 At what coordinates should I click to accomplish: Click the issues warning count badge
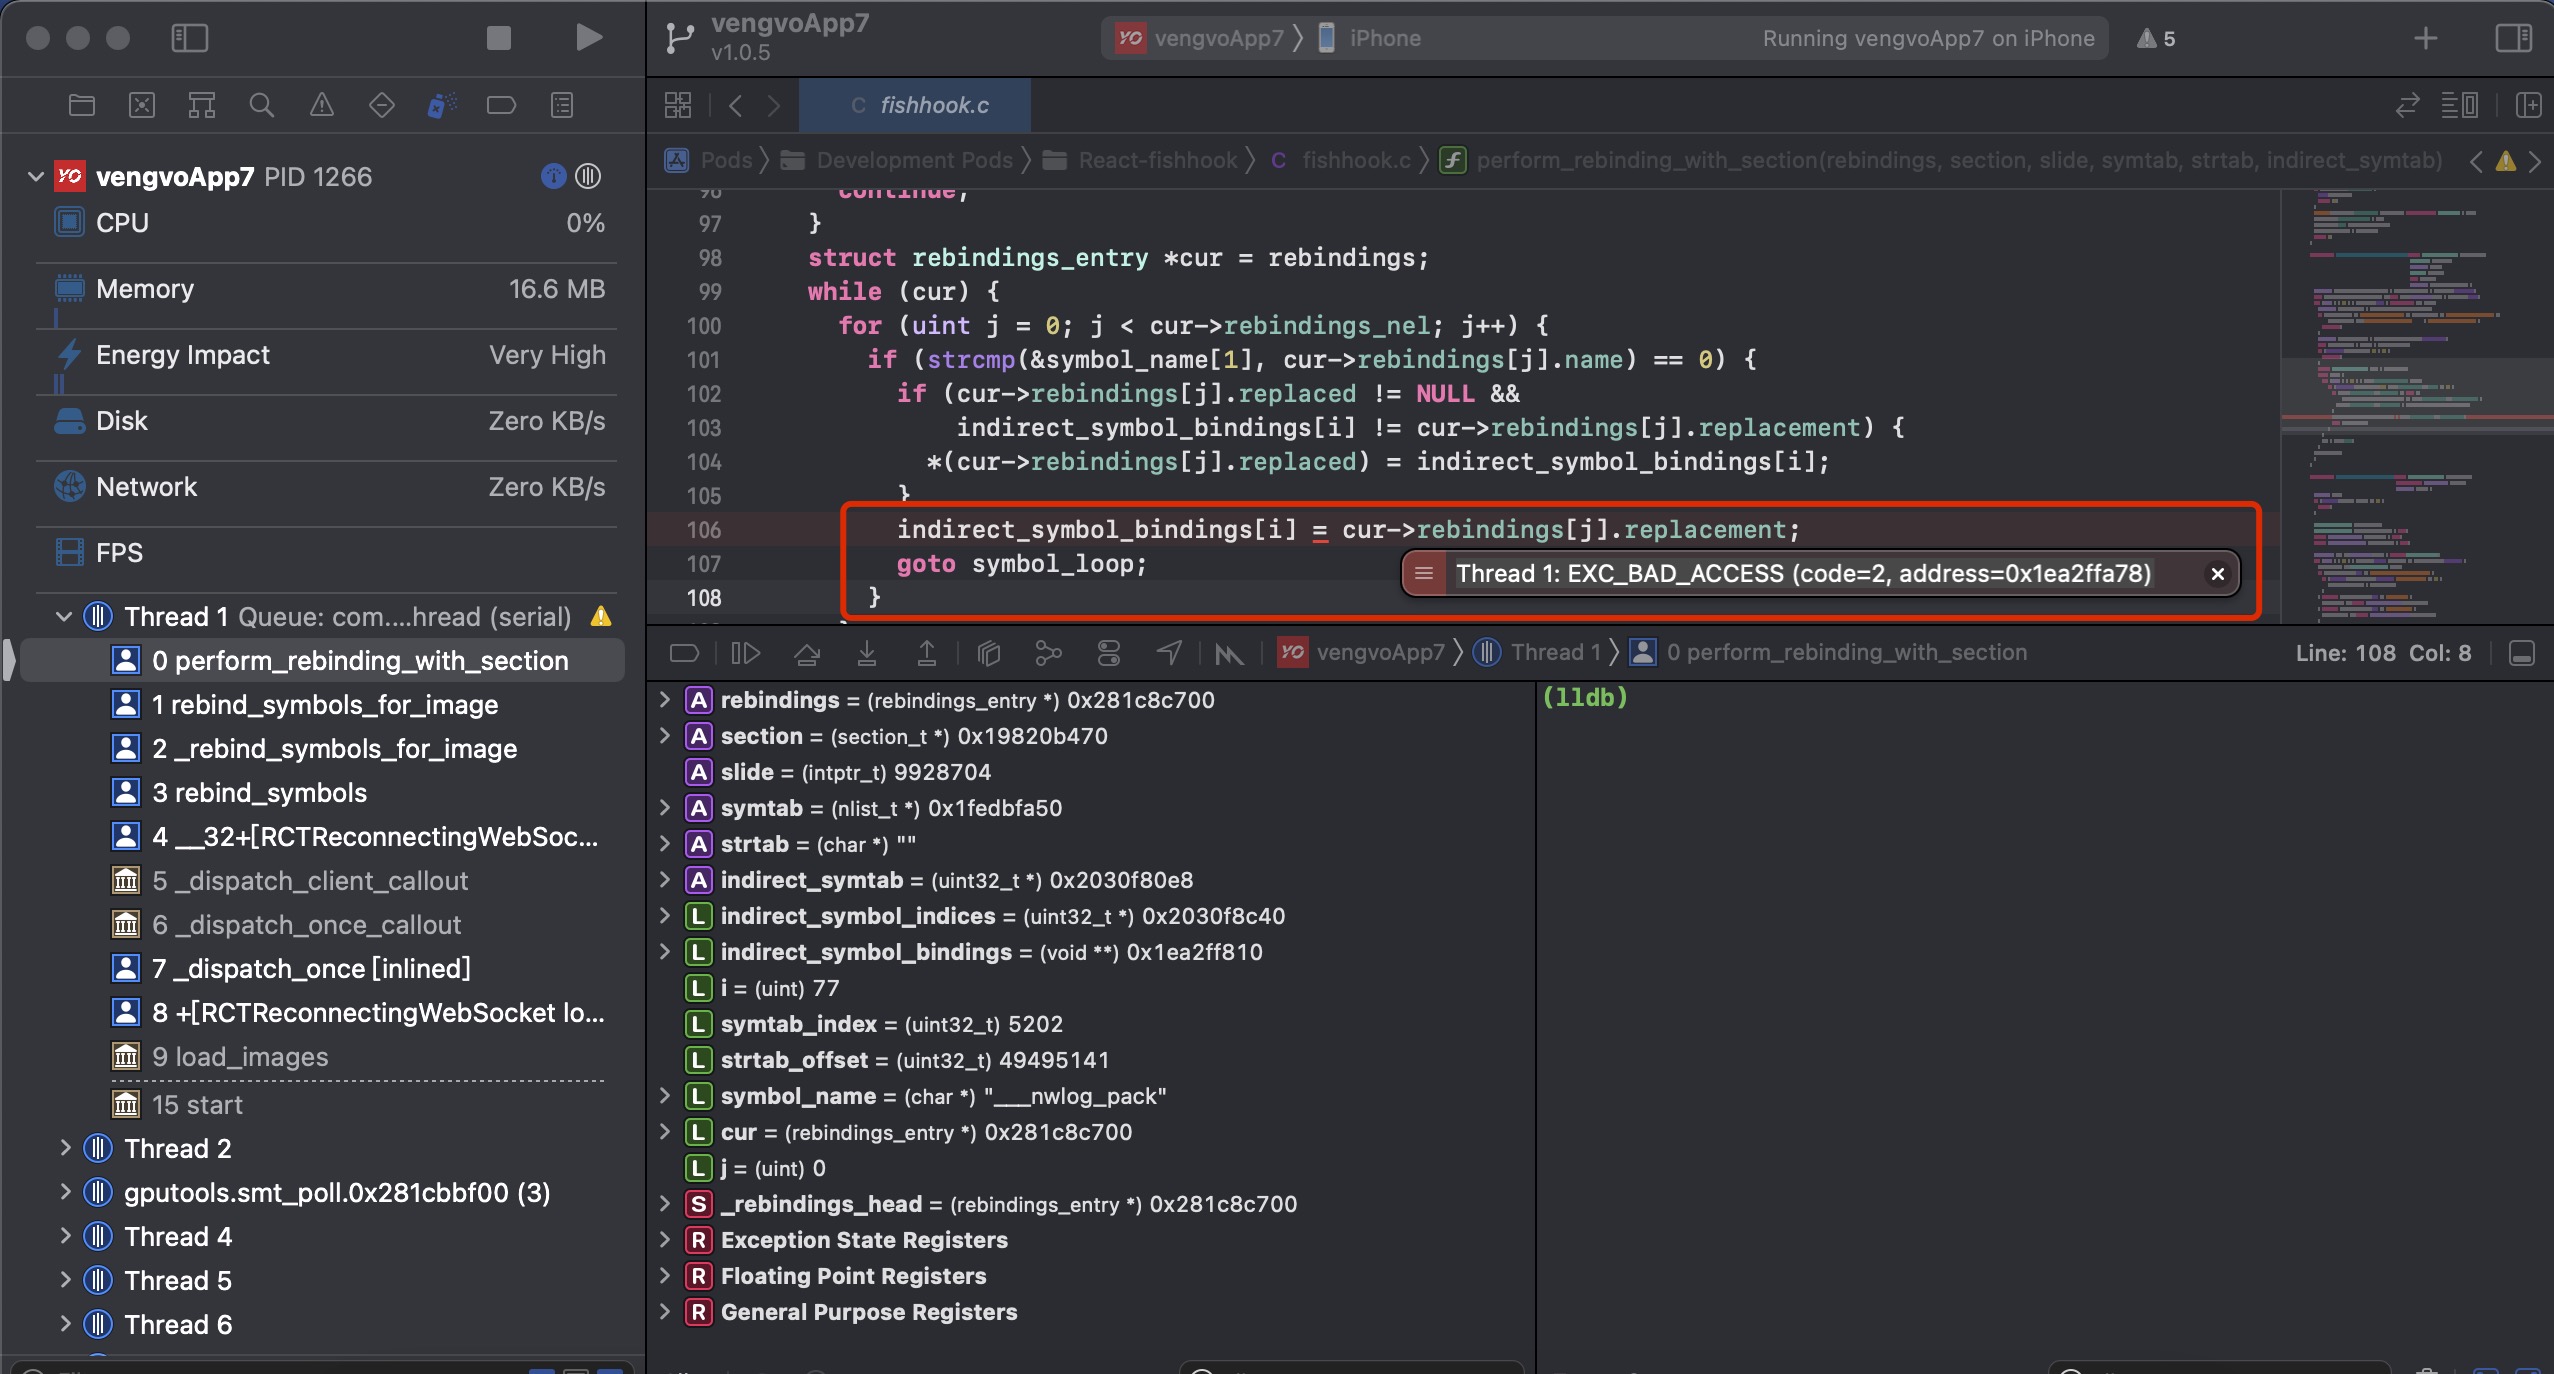pyautogui.click(x=2156, y=38)
